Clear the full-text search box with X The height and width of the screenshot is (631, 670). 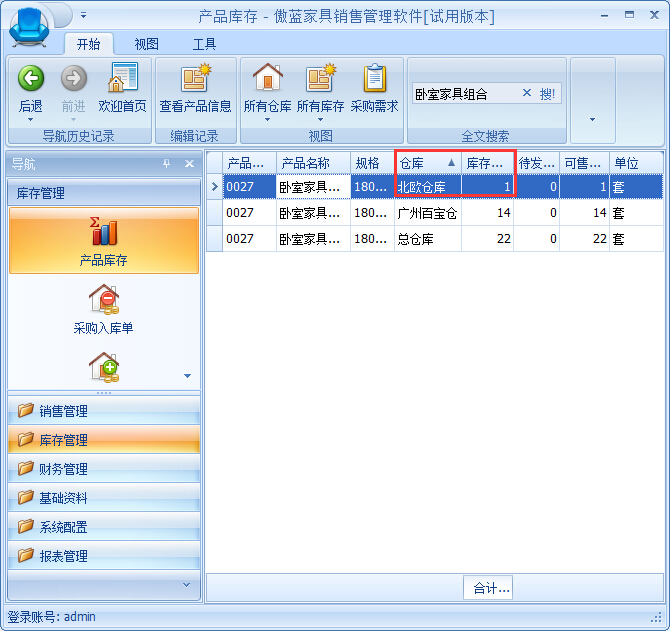(x=527, y=93)
